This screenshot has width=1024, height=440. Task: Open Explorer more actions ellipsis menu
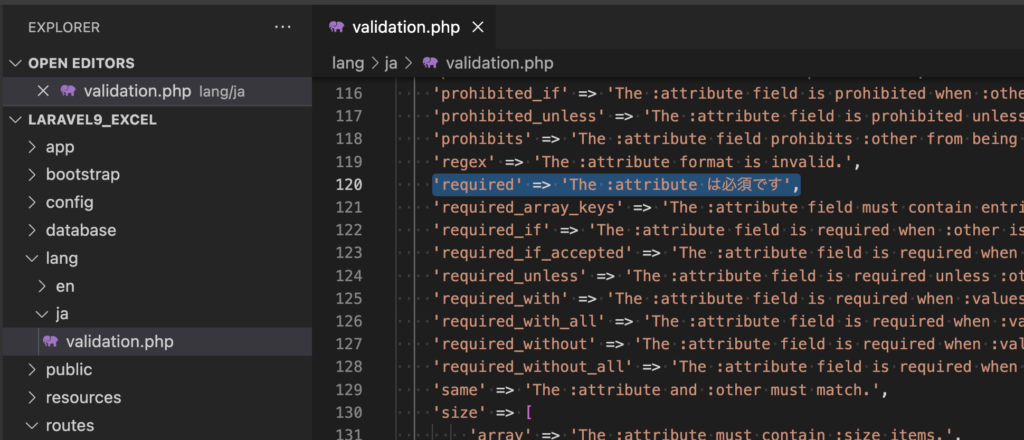point(283,27)
